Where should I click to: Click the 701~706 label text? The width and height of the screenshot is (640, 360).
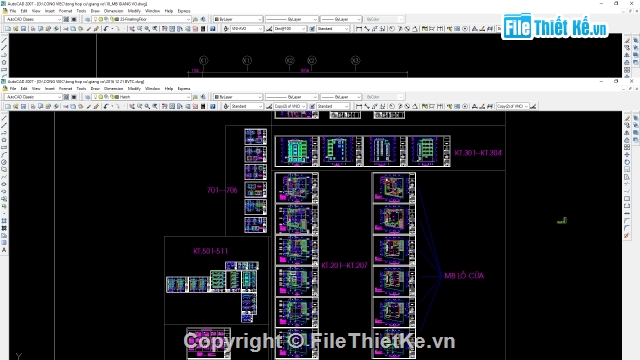(x=222, y=190)
